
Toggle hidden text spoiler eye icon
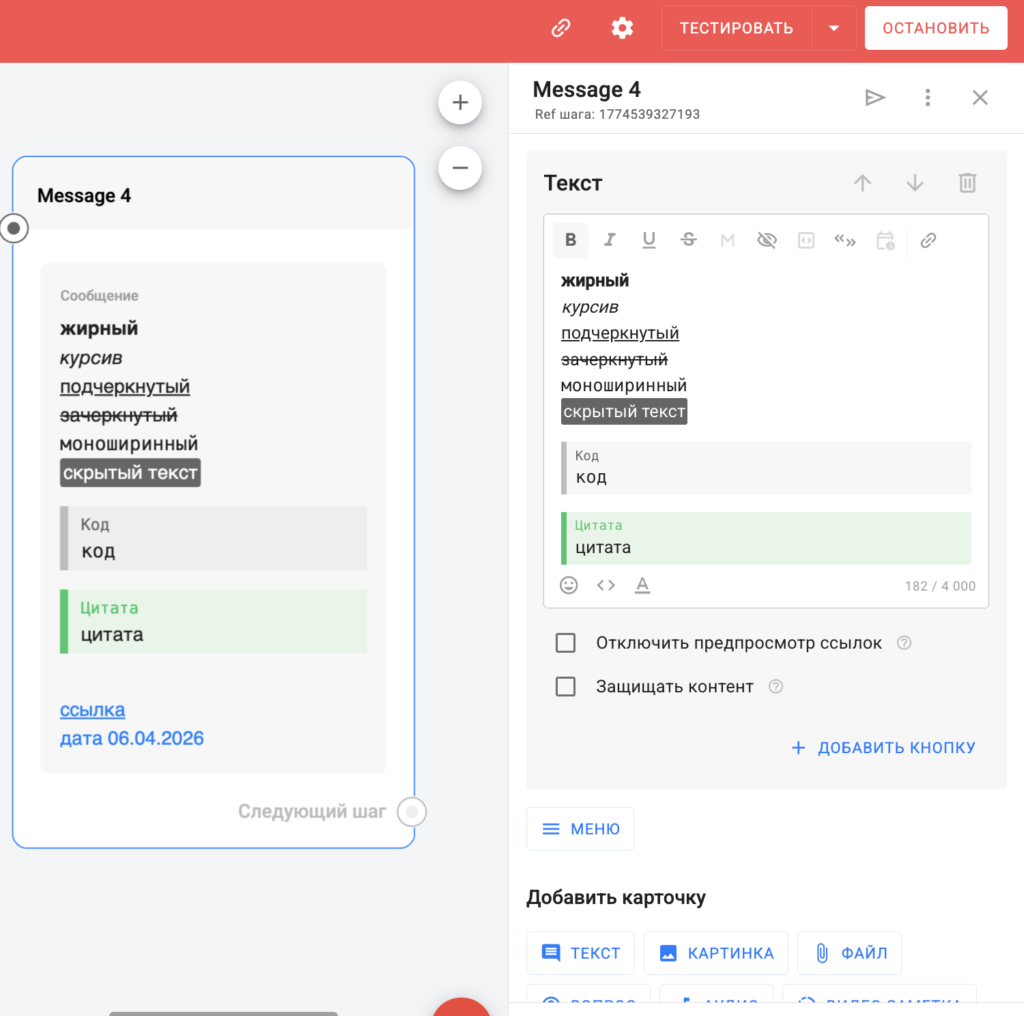pyautogui.click(x=767, y=240)
